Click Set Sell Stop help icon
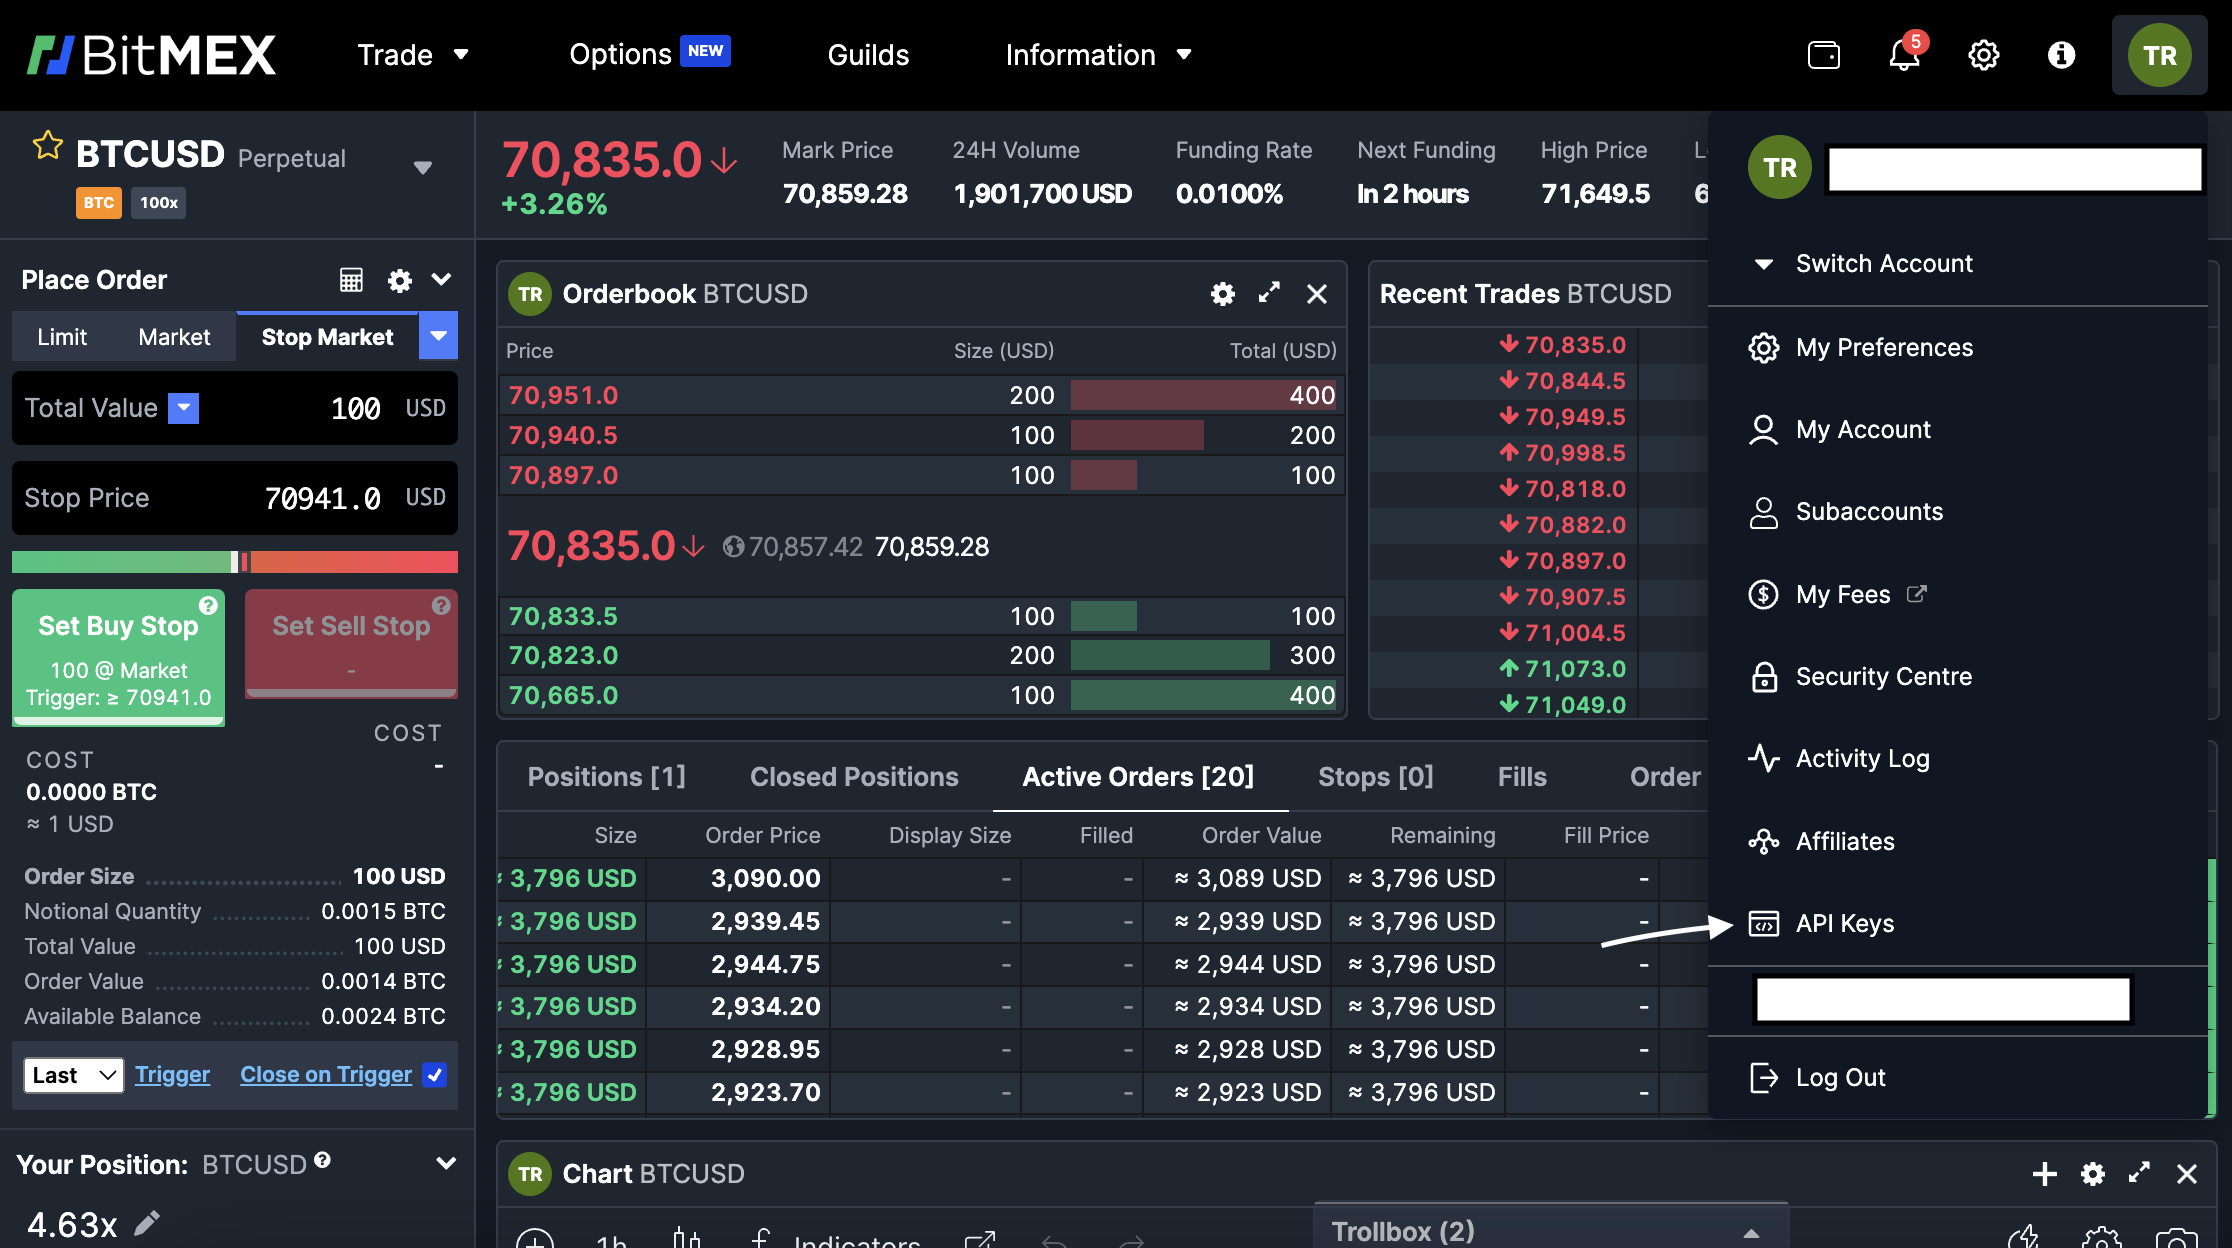This screenshot has width=2232, height=1248. click(441, 605)
